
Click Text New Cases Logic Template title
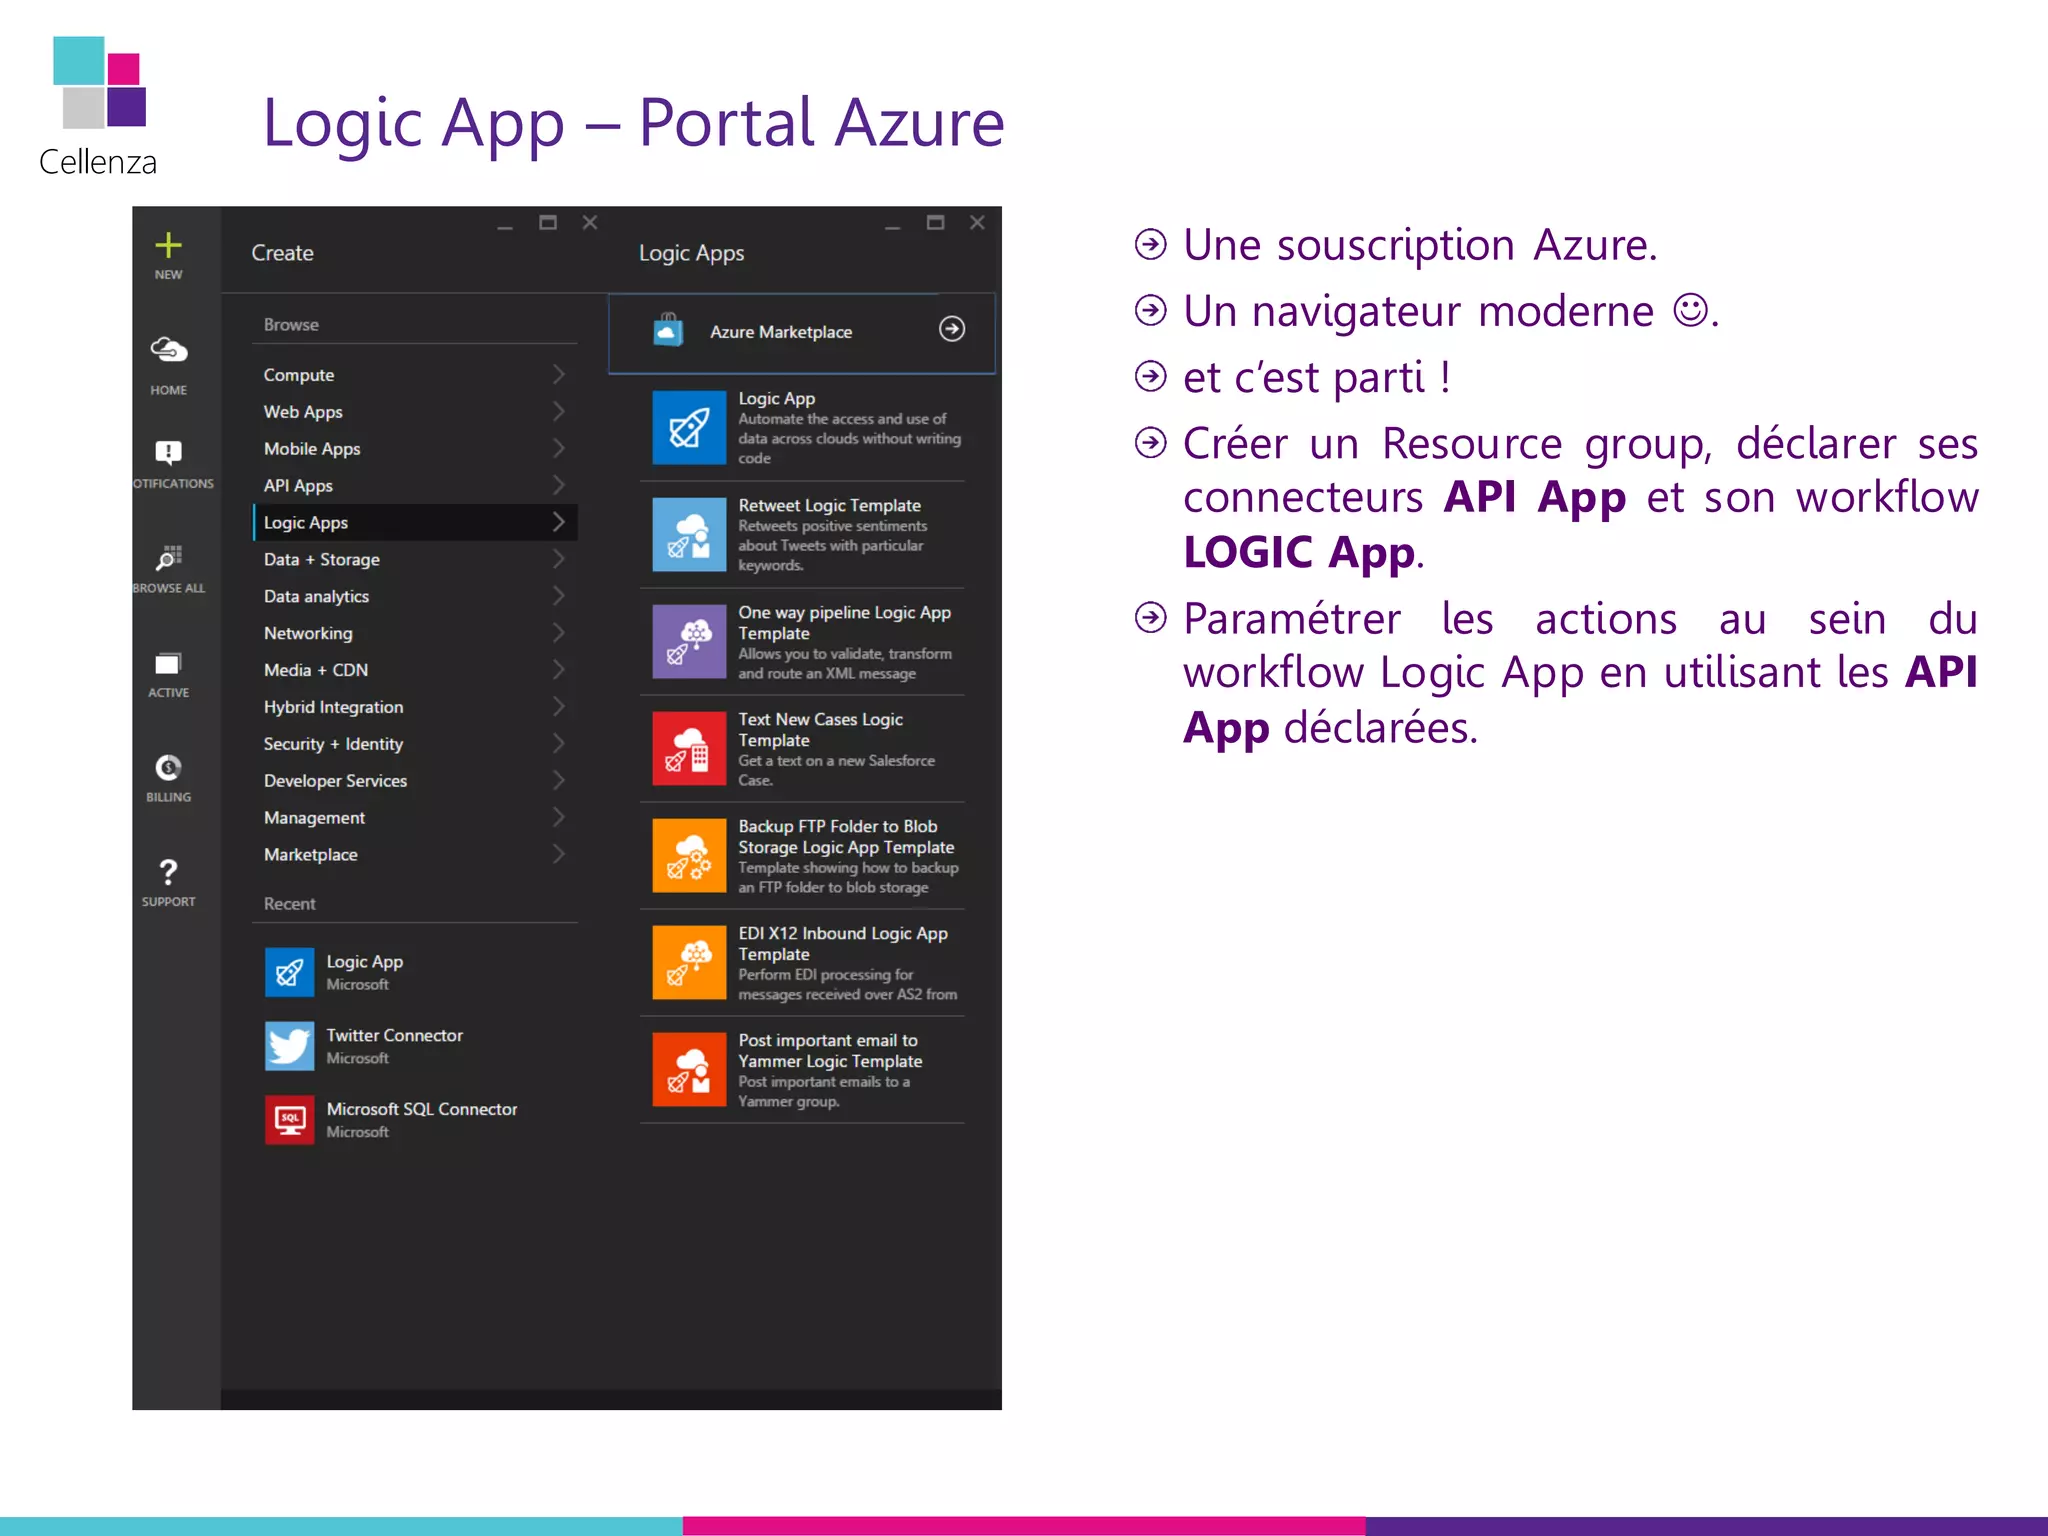(821, 730)
